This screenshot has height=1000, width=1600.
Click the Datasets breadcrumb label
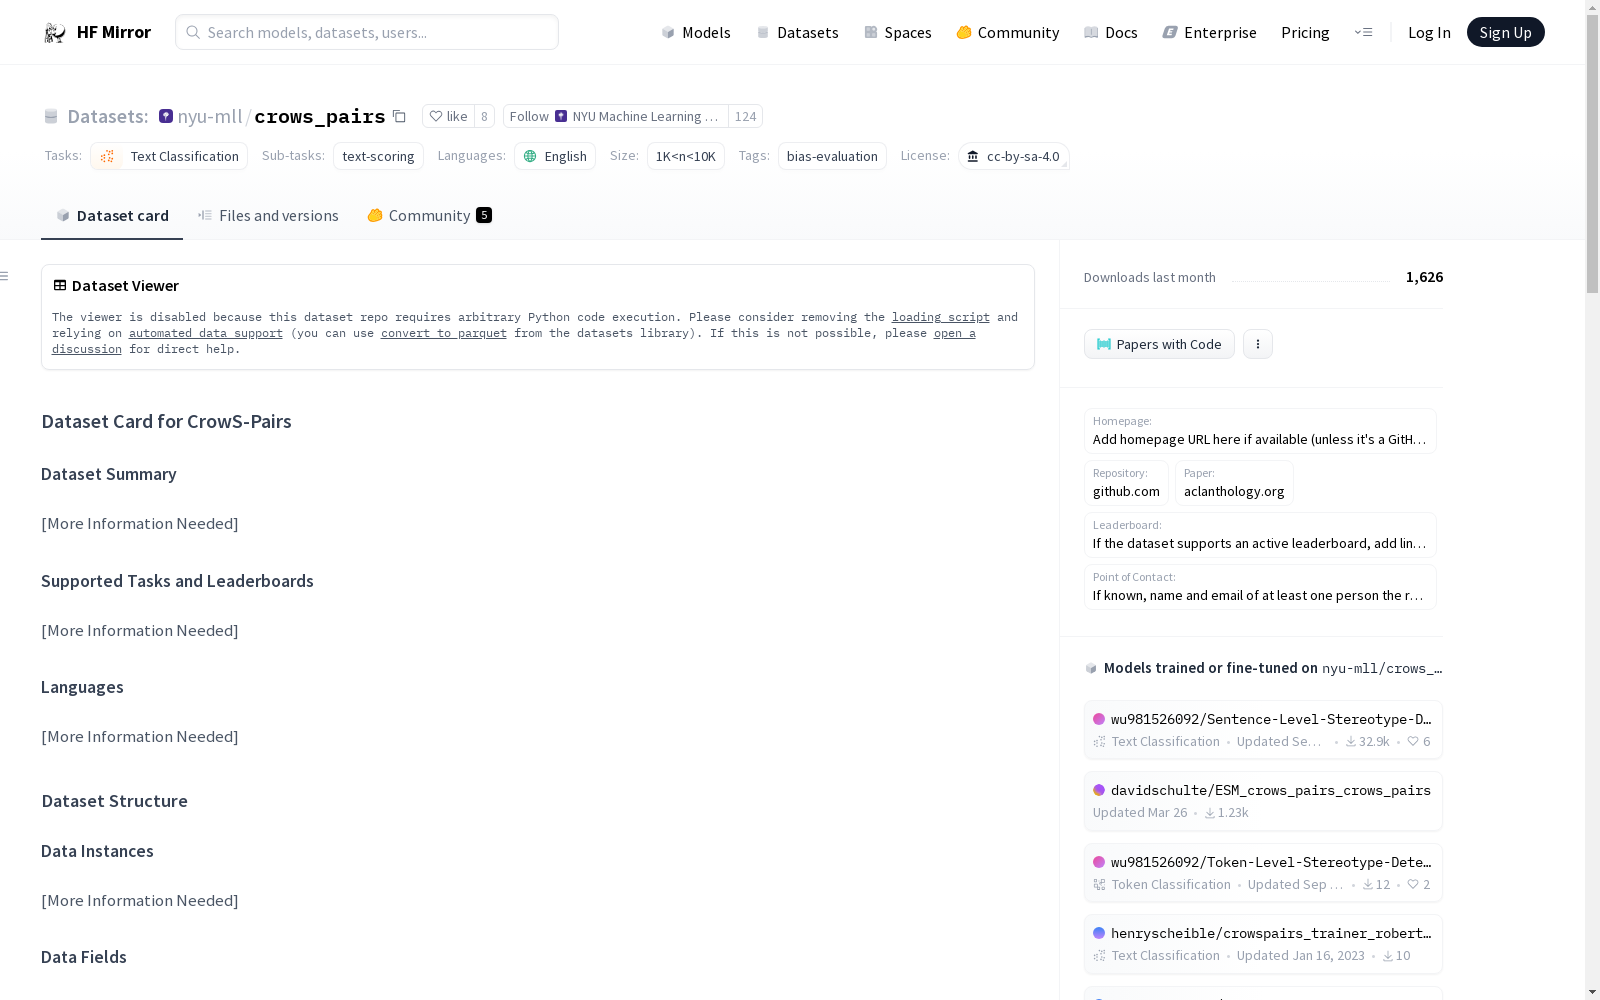pos(107,116)
